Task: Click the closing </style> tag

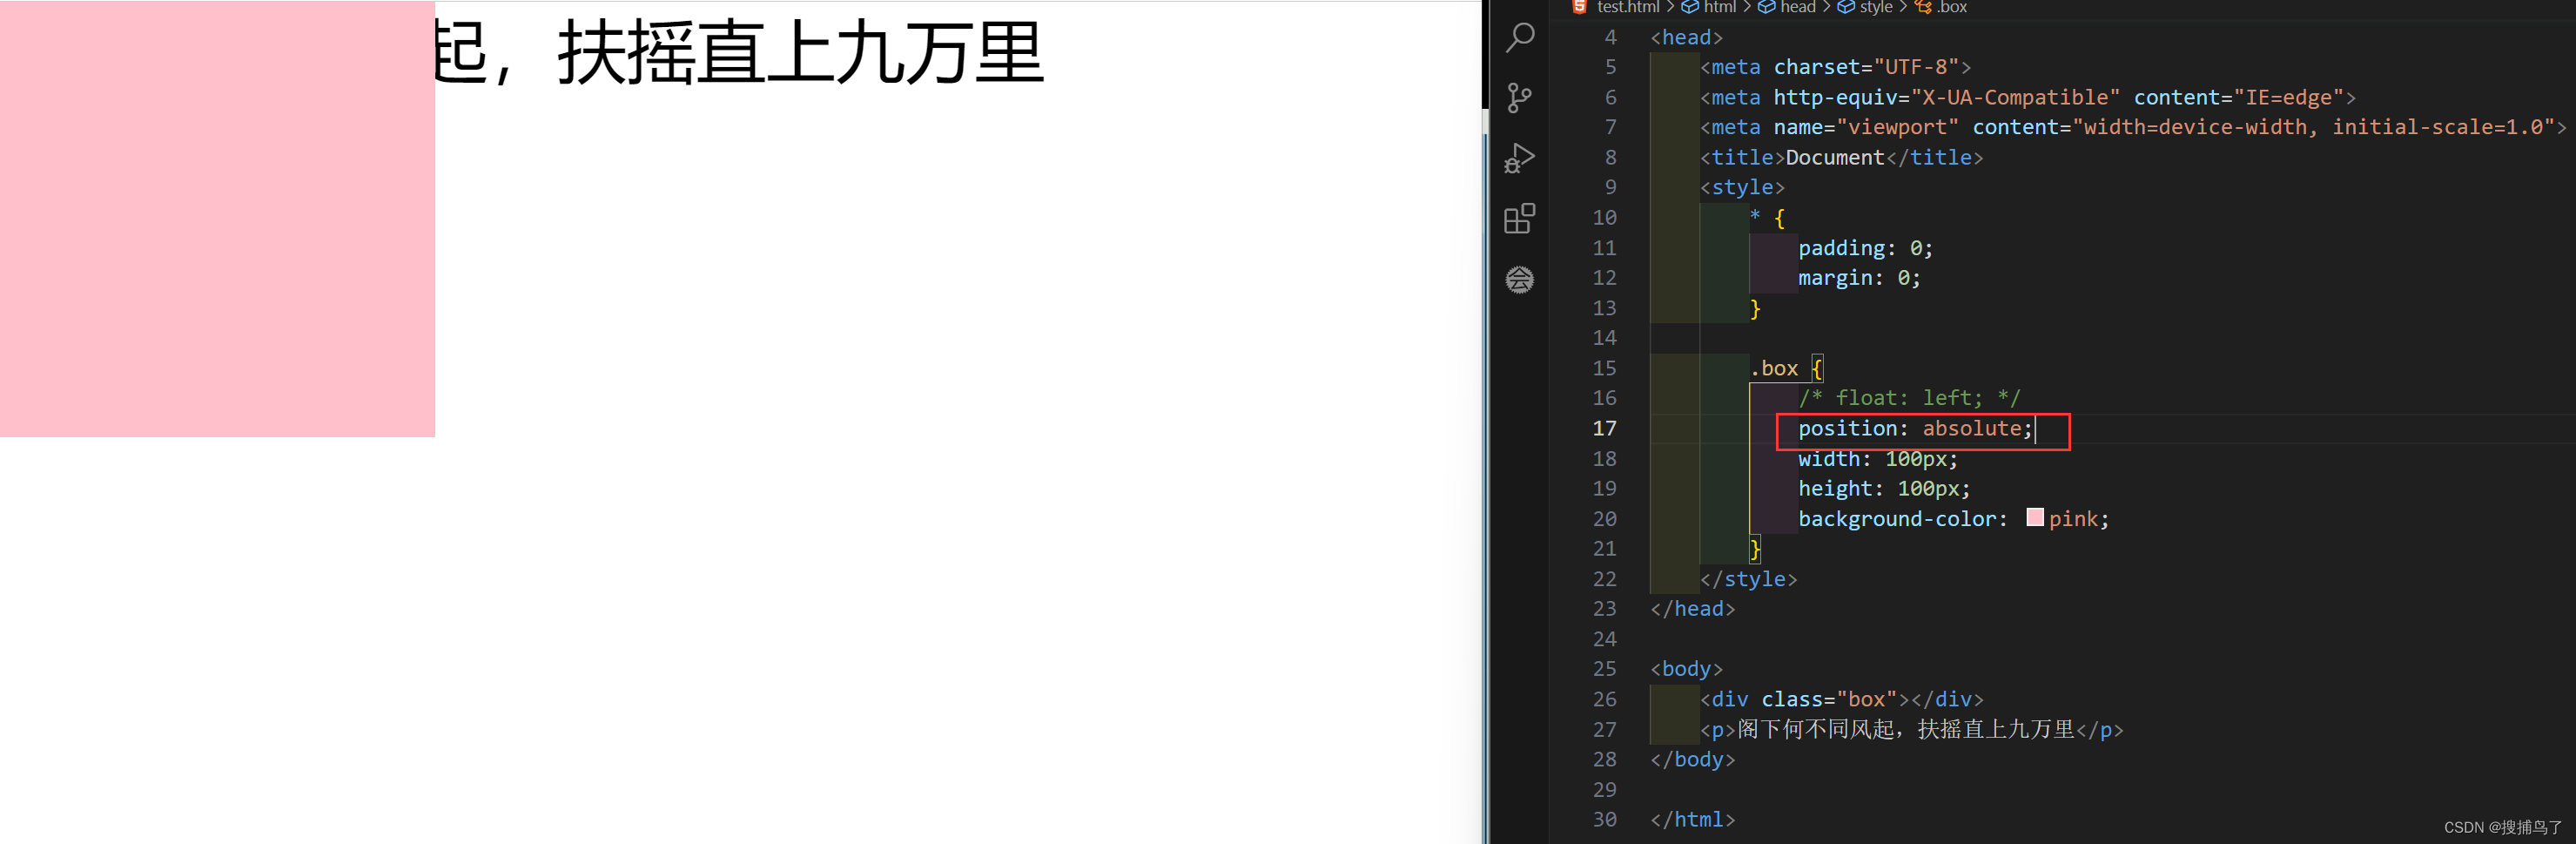Action: pyautogui.click(x=1748, y=579)
